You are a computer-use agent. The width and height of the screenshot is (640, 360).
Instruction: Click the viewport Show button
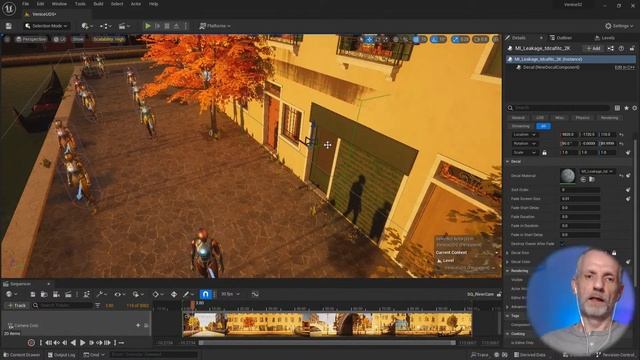(78, 39)
